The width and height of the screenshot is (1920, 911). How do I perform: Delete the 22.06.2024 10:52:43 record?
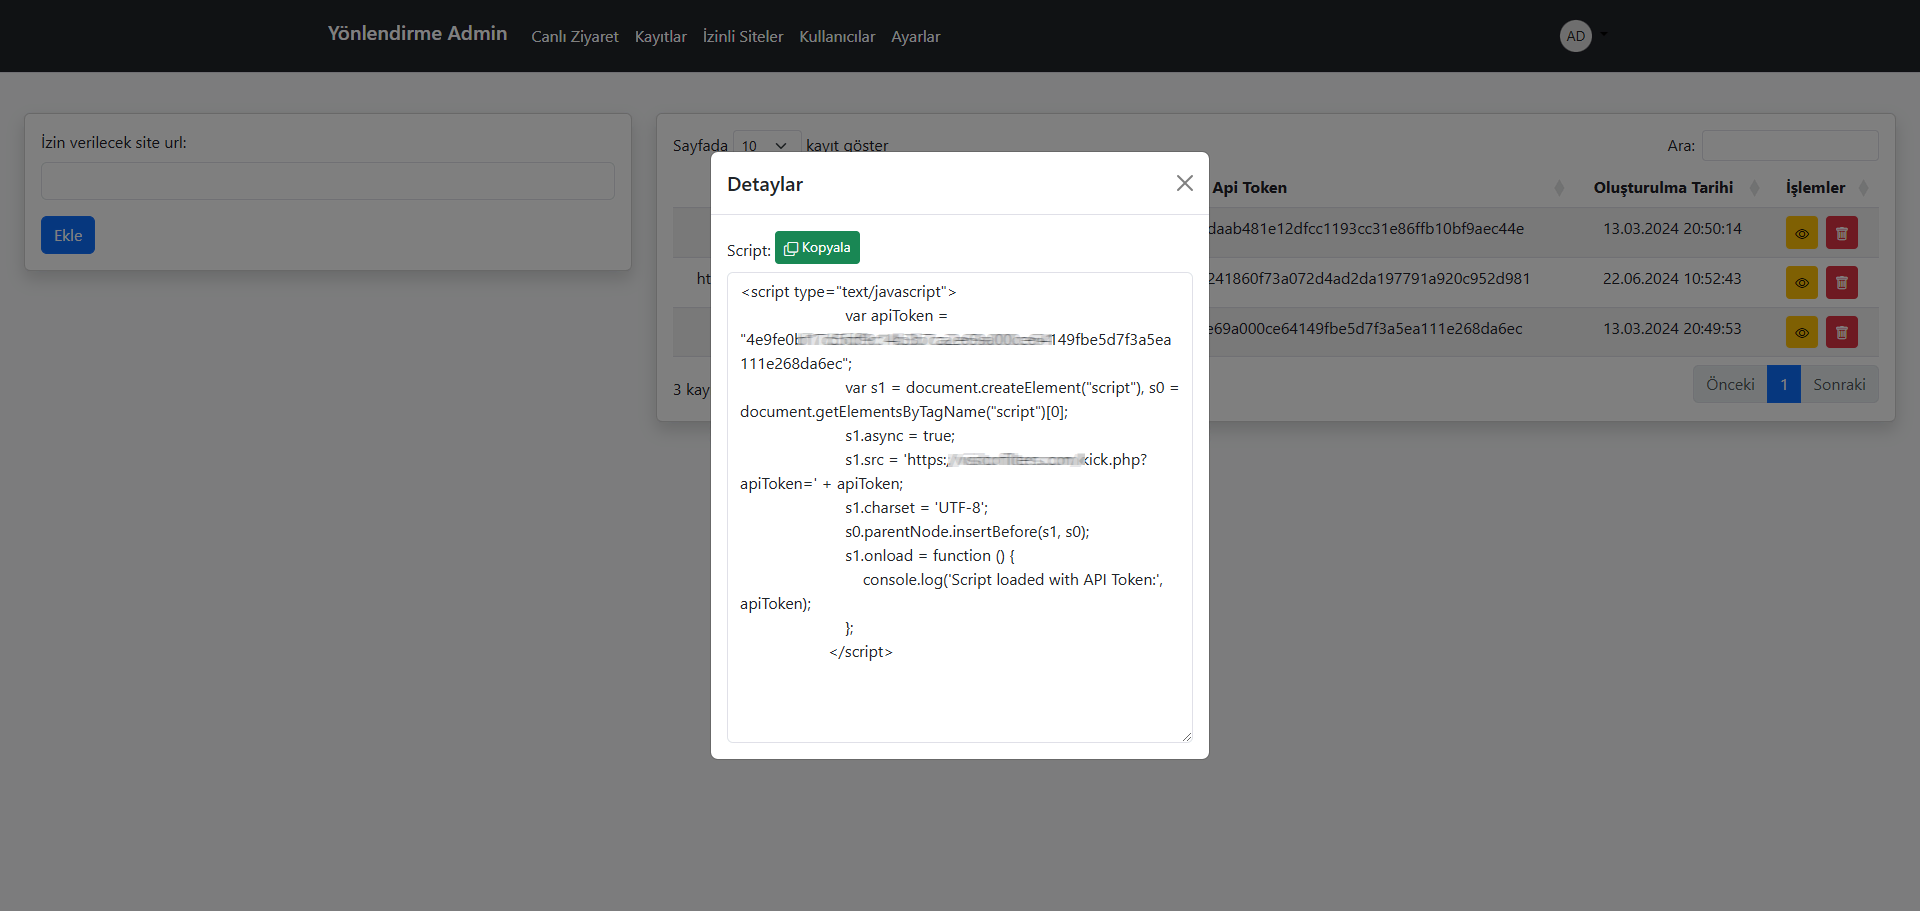point(1841,283)
